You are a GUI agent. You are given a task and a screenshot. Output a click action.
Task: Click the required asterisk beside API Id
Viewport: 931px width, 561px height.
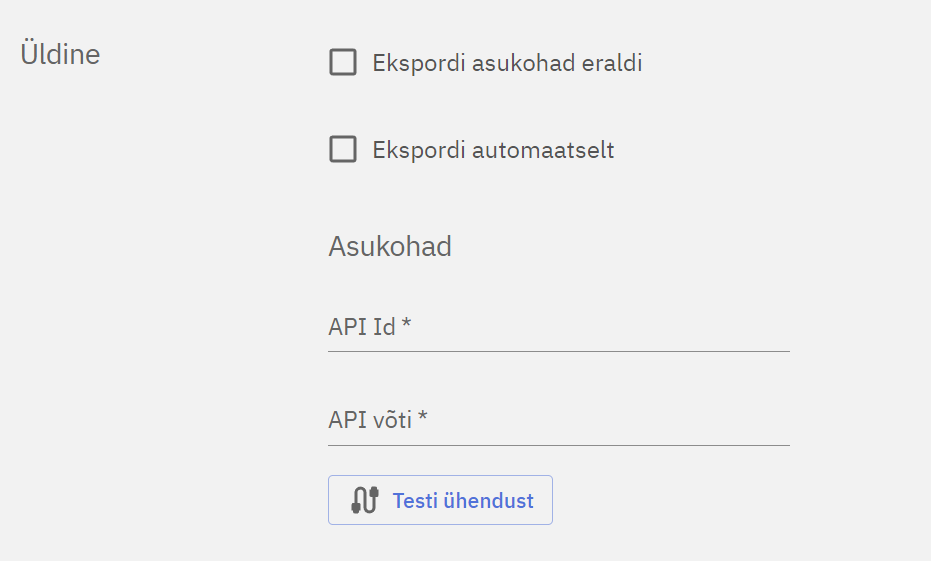click(407, 325)
